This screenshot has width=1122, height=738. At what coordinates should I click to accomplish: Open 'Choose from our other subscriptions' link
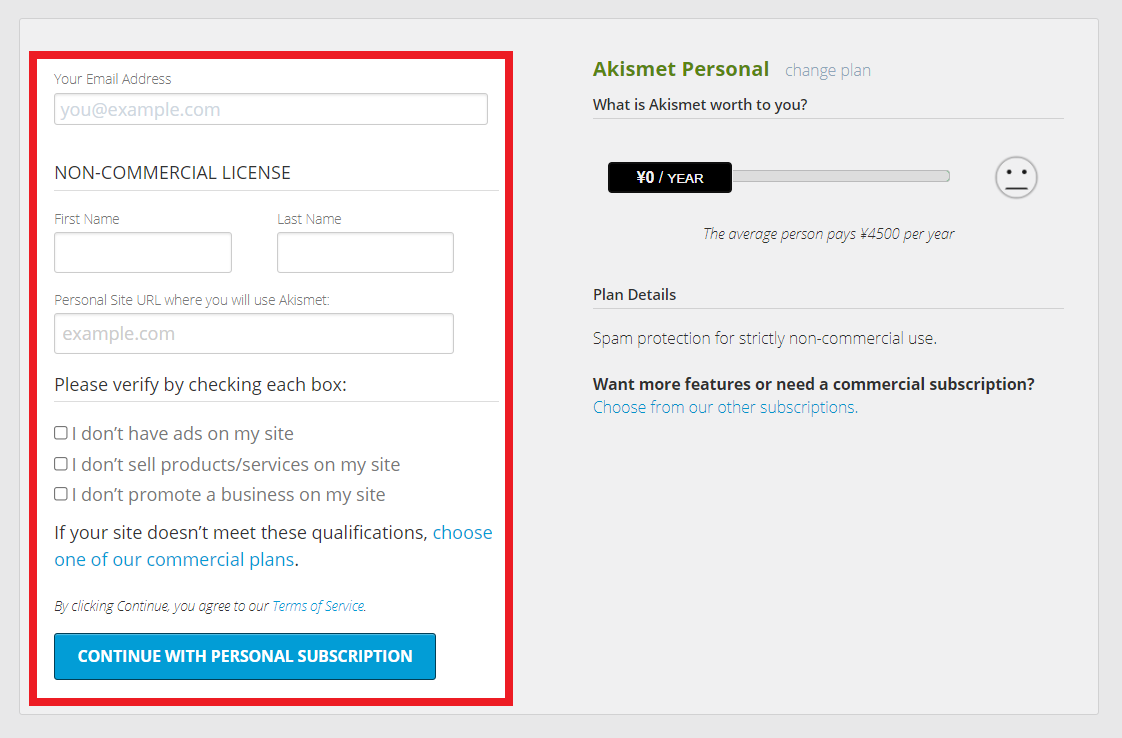[726, 407]
